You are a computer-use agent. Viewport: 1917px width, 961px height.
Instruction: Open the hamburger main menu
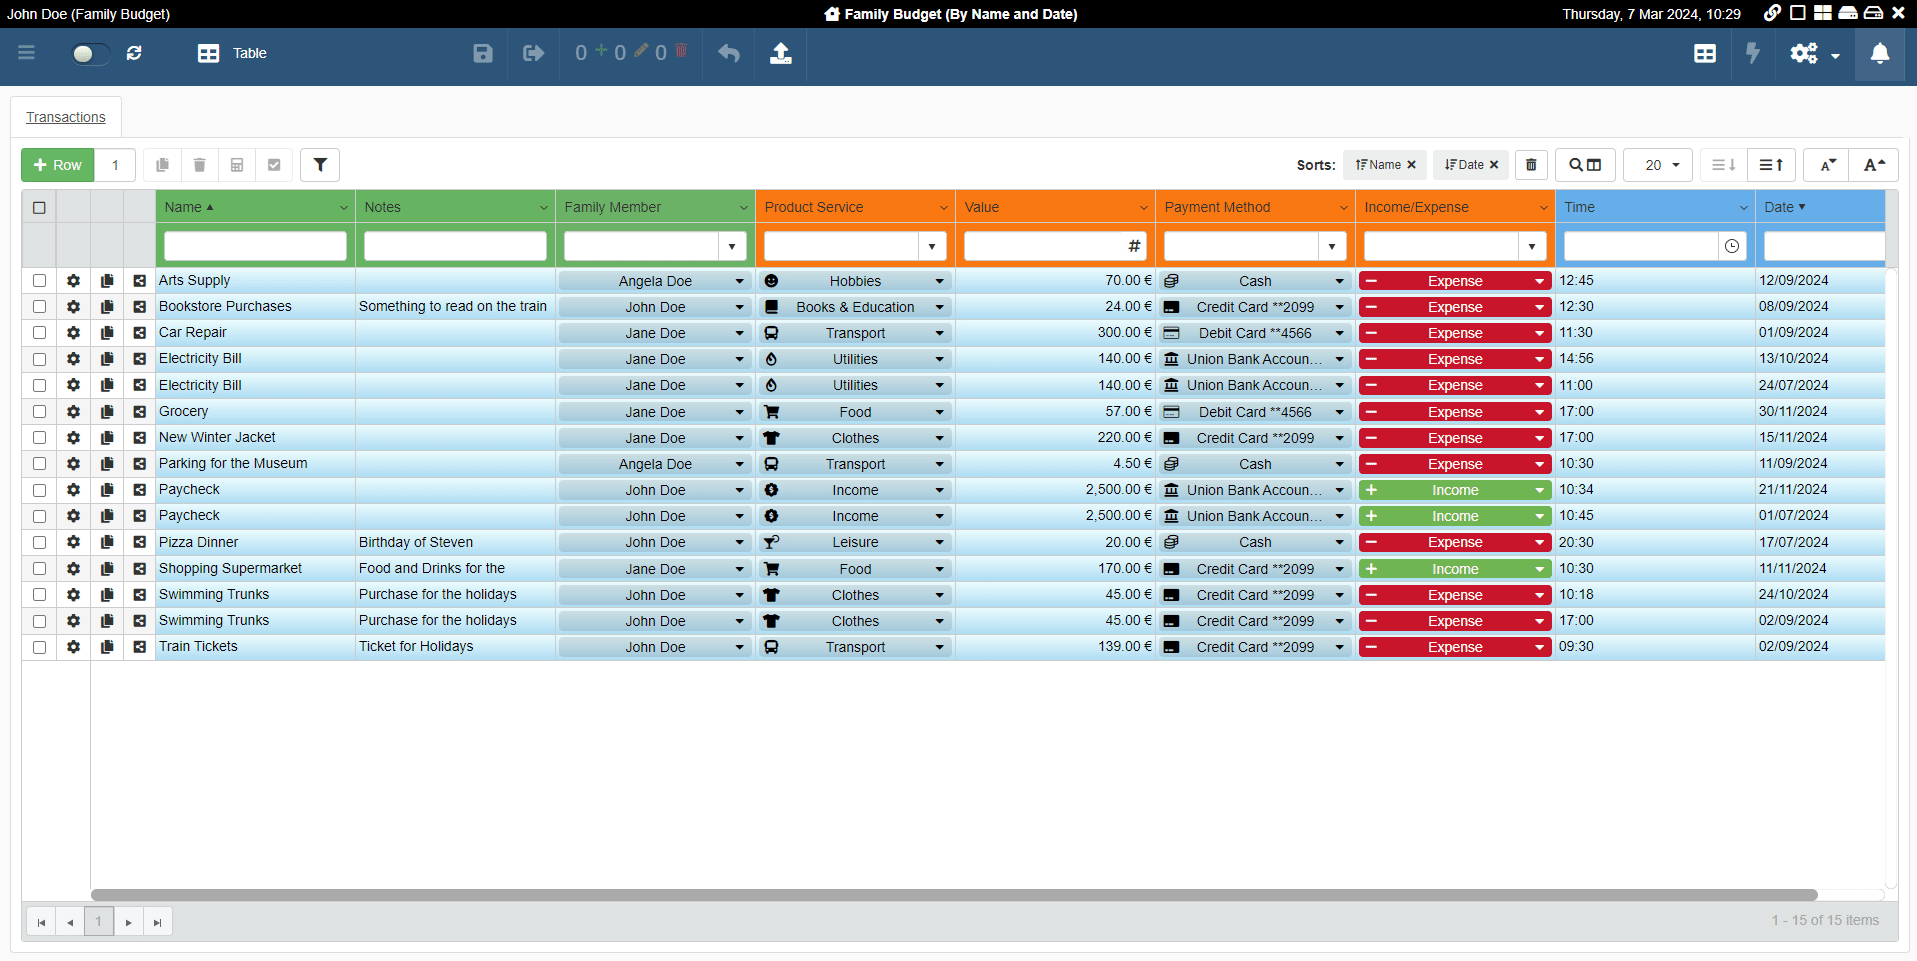point(27,53)
